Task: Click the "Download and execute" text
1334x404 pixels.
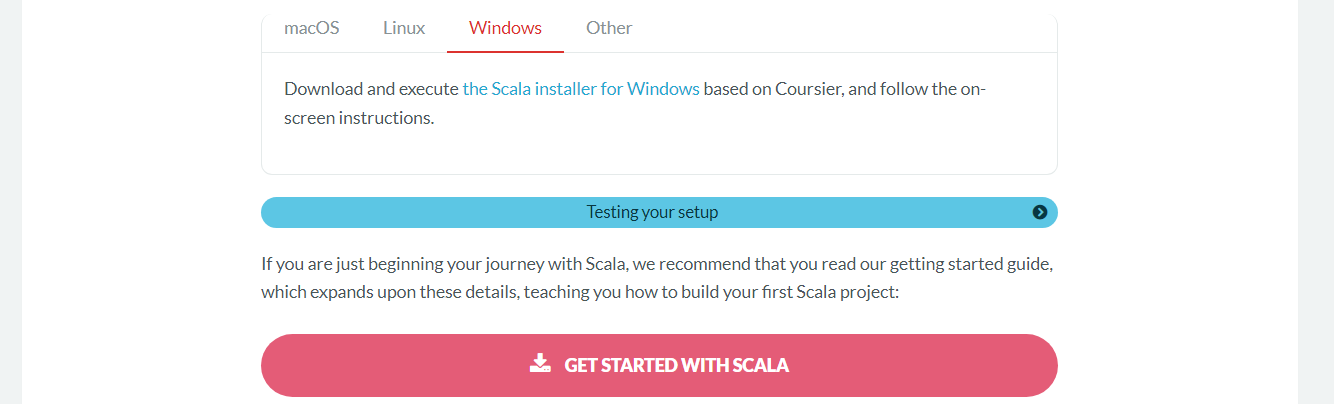Action: coord(371,88)
